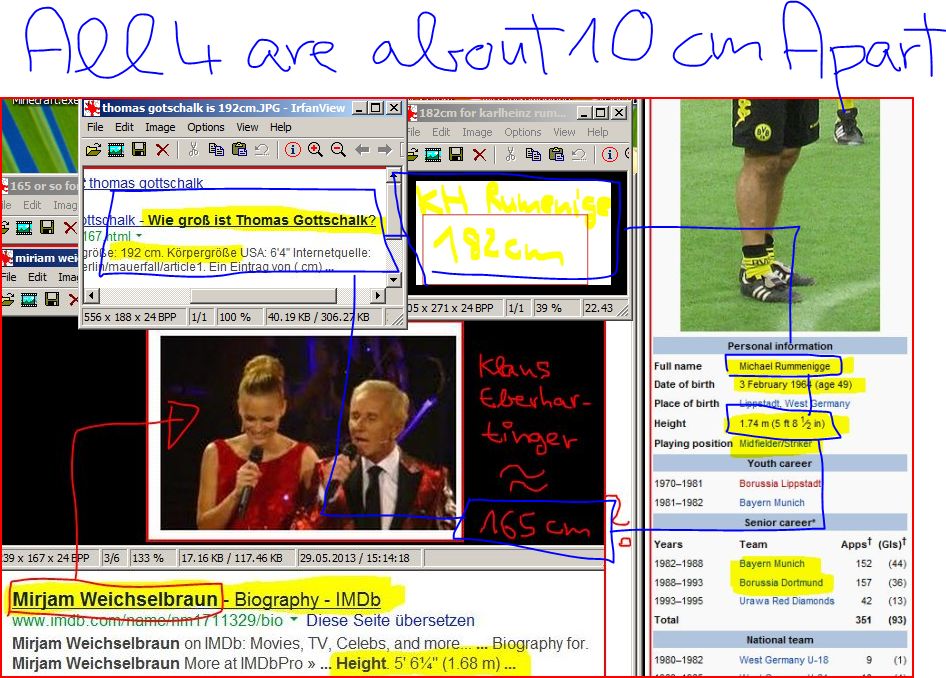
Task: Open View menu in Thomas Gotschalk window
Action: point(247,127)
